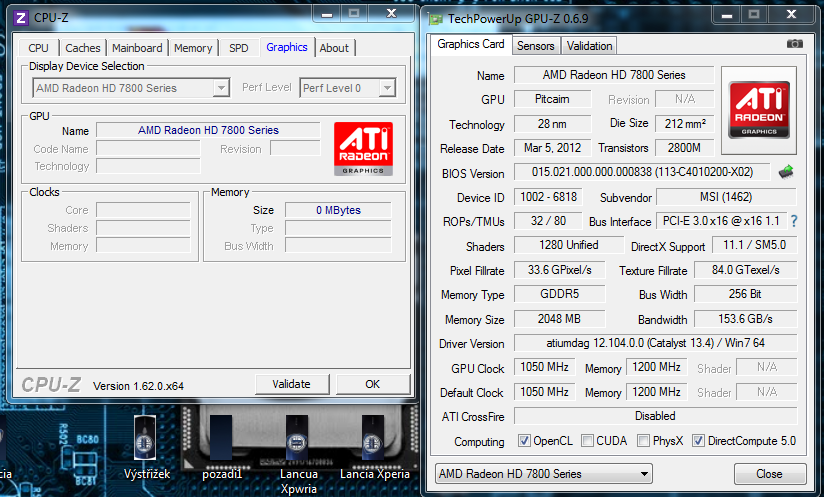Switch to the Validation tab in GPU-Z
Viewport: 824px width, 497px height.
pos(589,46)
